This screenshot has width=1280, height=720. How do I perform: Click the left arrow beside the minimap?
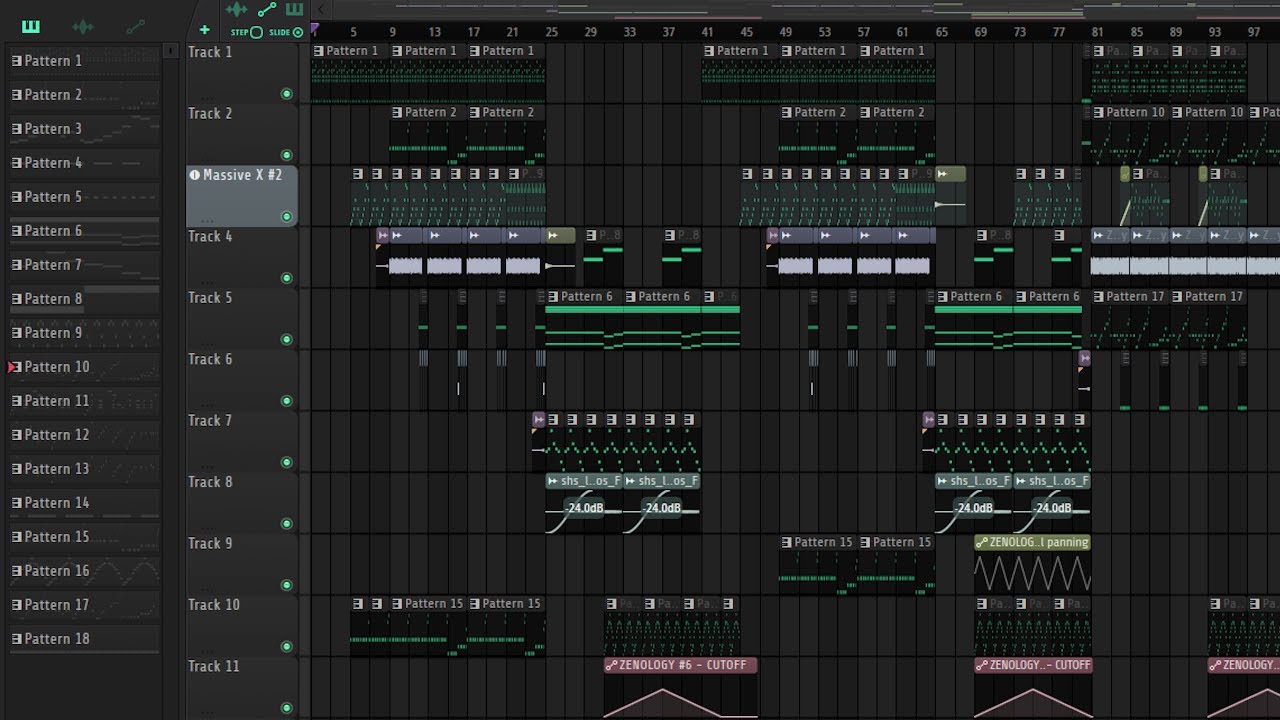pyautogui.click(x=322, y=10)
